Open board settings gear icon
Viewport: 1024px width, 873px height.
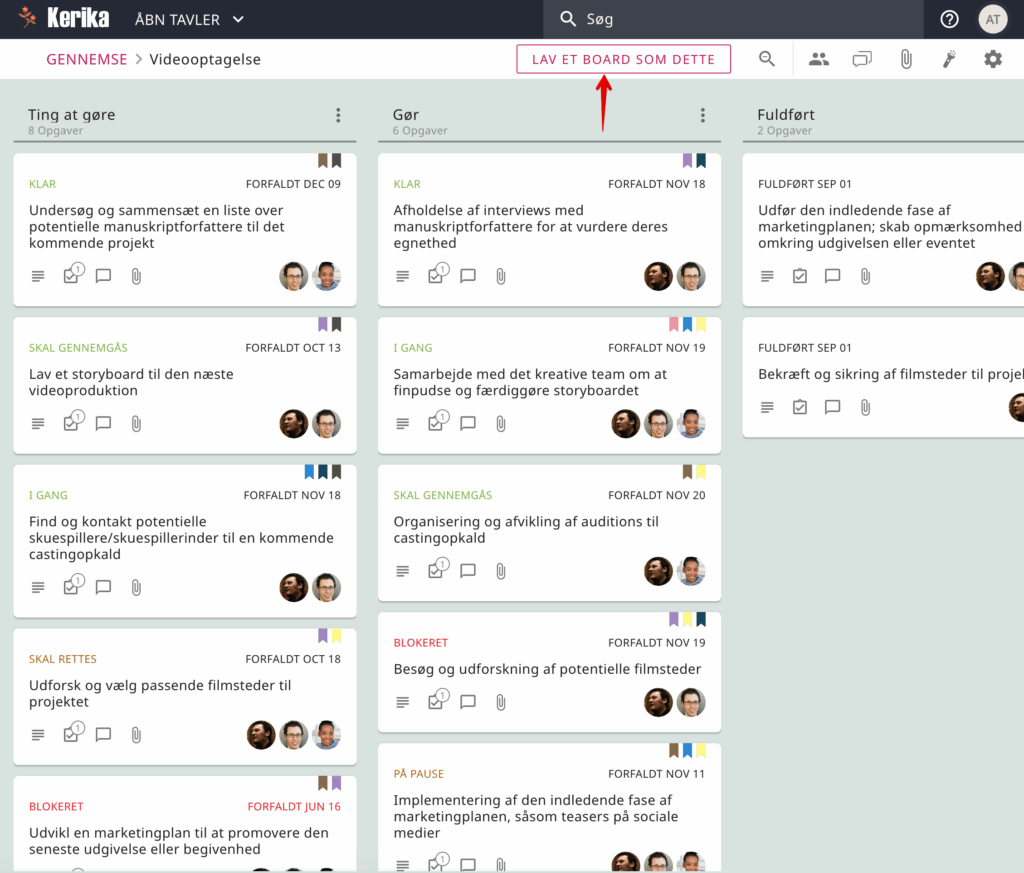tap(992, 59)
